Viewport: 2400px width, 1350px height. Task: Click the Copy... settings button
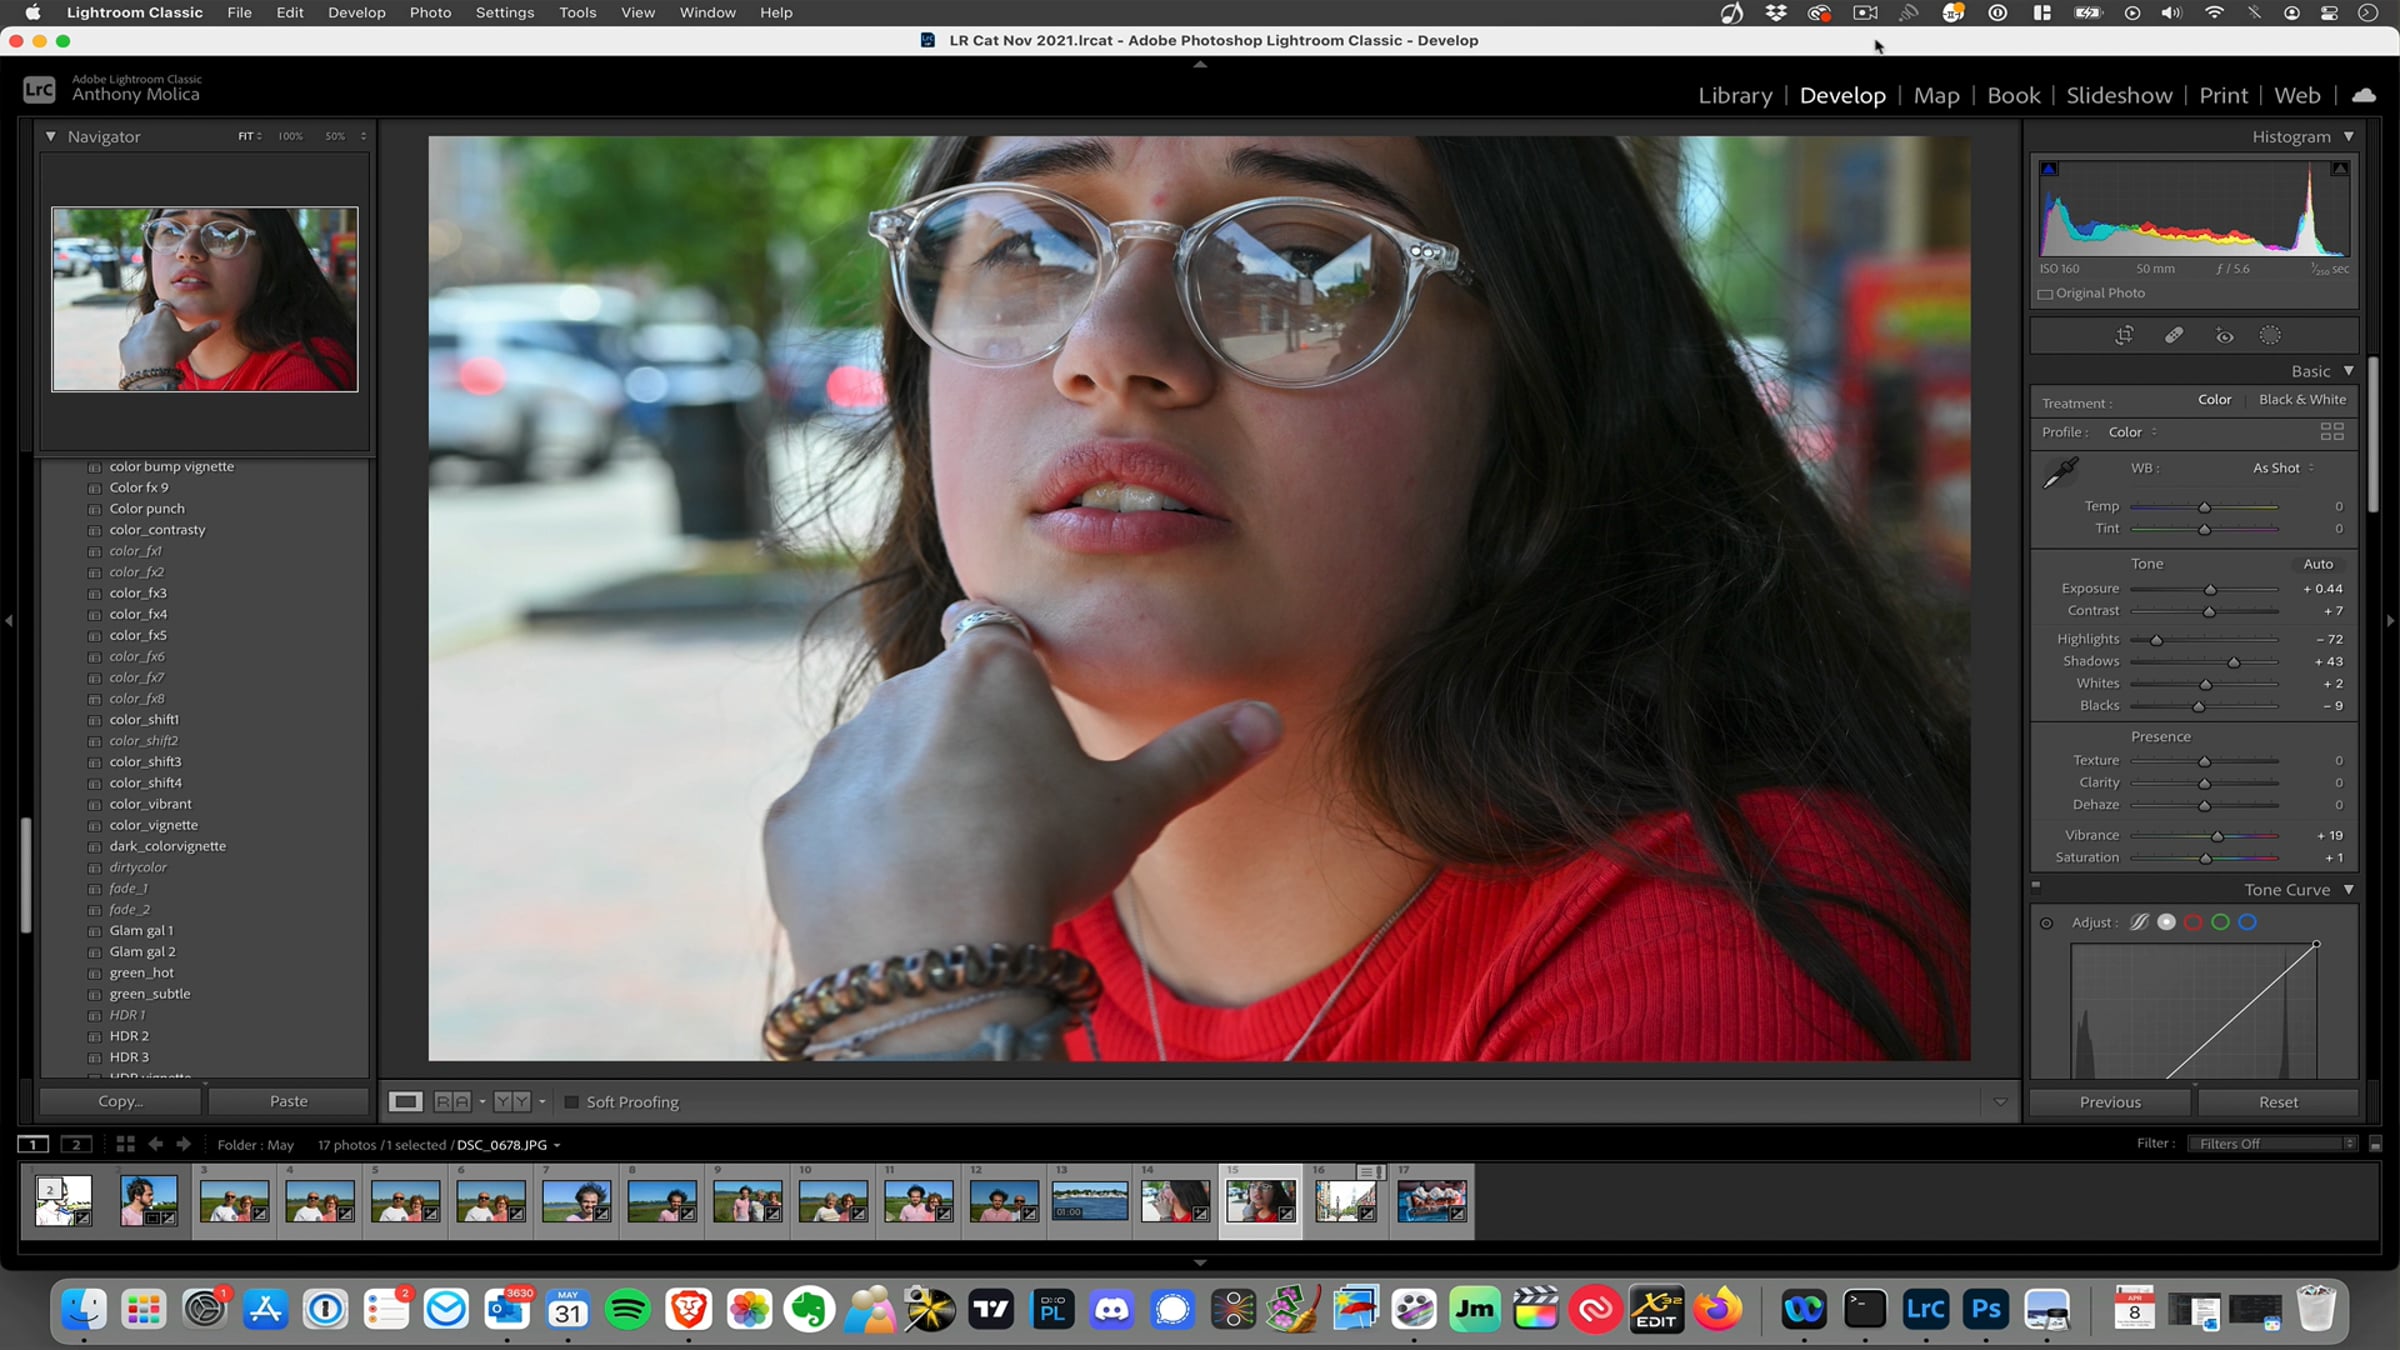pyautogui.click(x=120, y=1101)
